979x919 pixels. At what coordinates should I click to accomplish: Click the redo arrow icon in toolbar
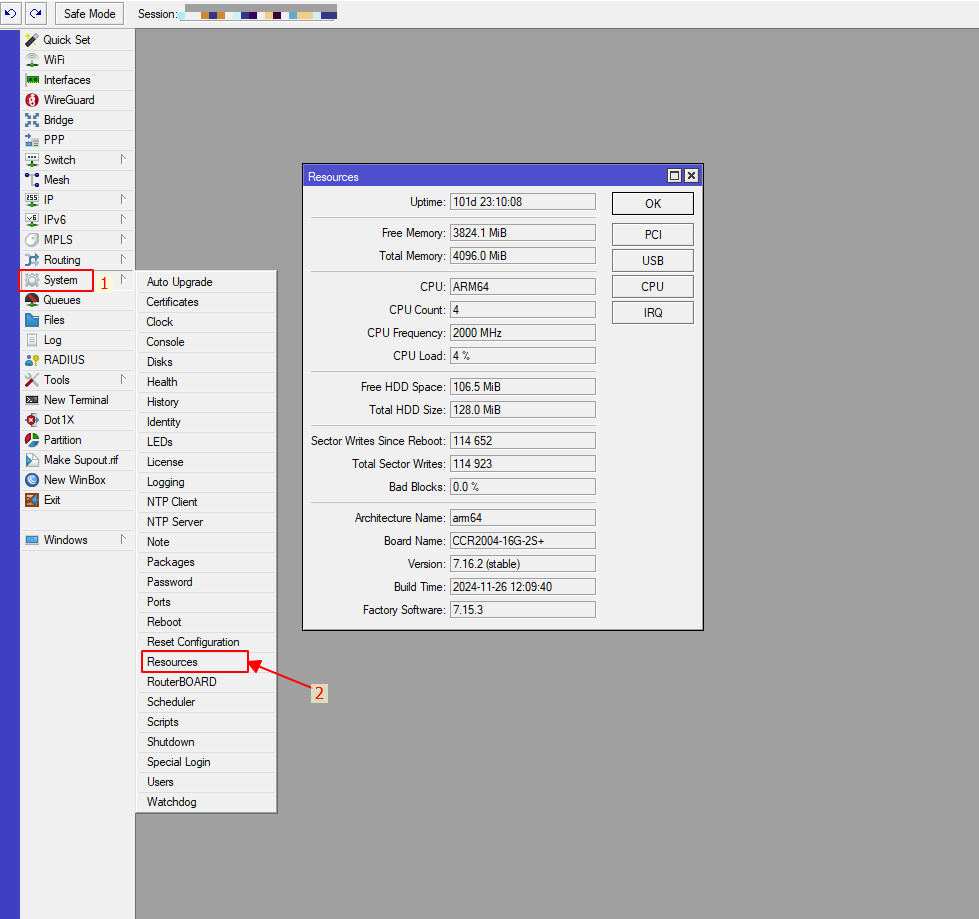coord(35,13)
